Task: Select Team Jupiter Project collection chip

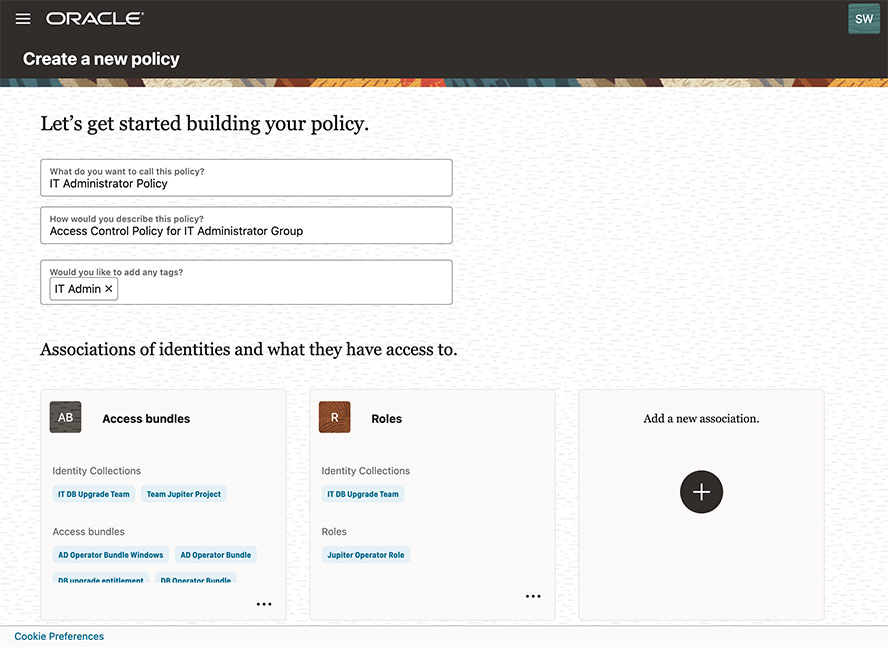Action: pos(184,494)
